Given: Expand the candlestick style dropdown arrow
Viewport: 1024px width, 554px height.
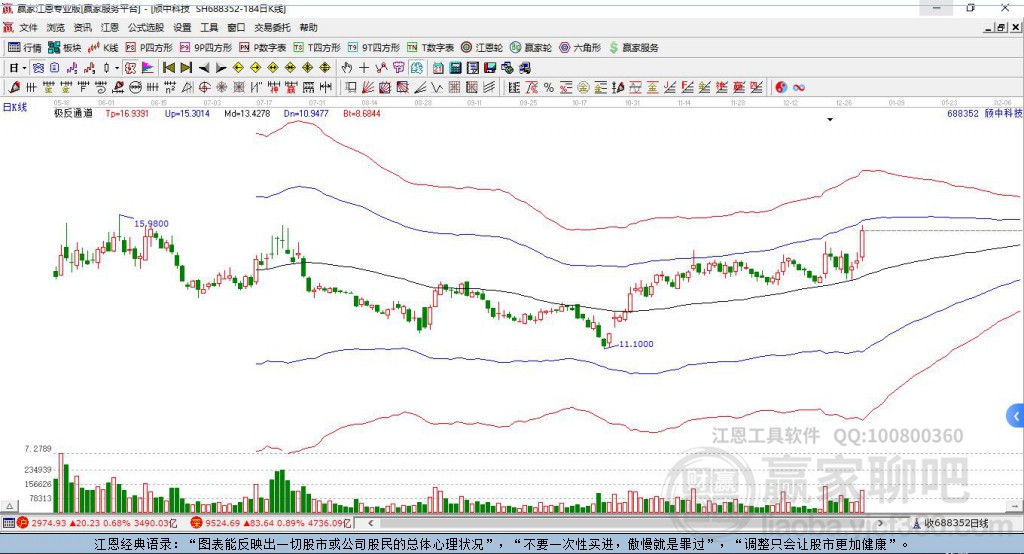Looking at the screenshot, I should 117,68.
